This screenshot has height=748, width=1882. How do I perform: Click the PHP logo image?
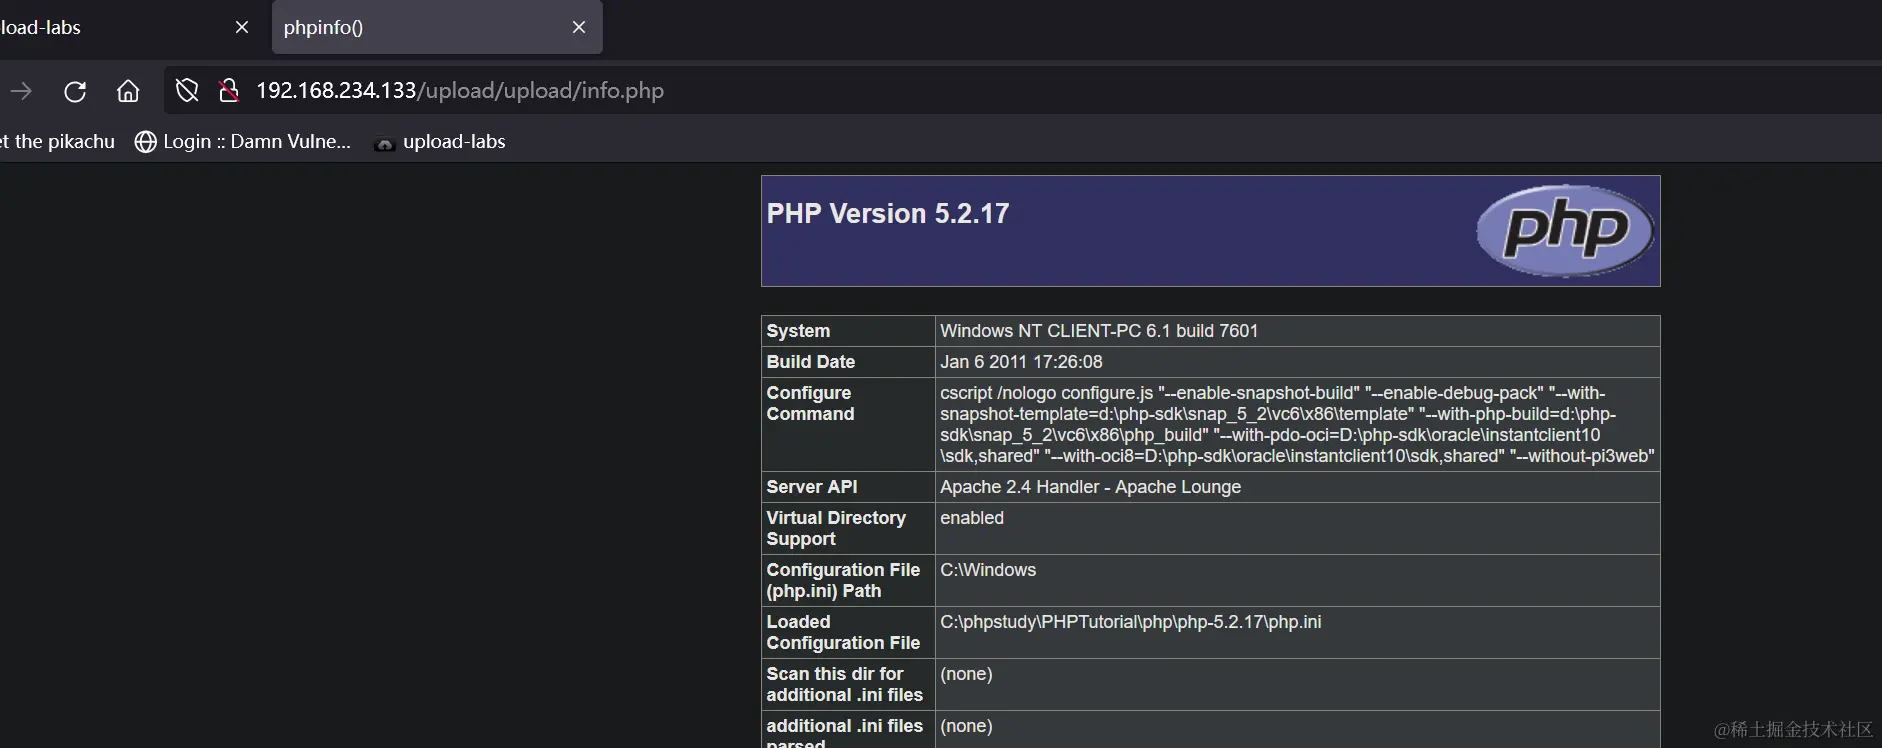point(1566,231)
